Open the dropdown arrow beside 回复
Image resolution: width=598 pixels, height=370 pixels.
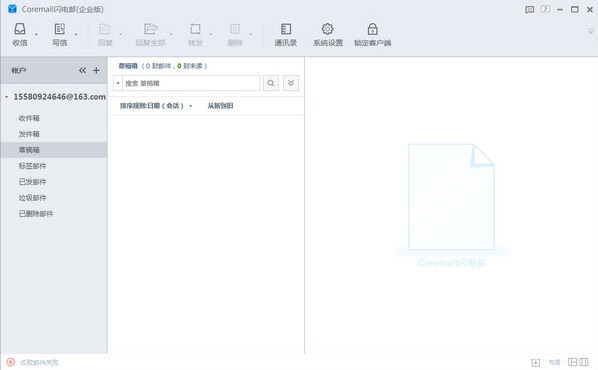pos(121,35)
